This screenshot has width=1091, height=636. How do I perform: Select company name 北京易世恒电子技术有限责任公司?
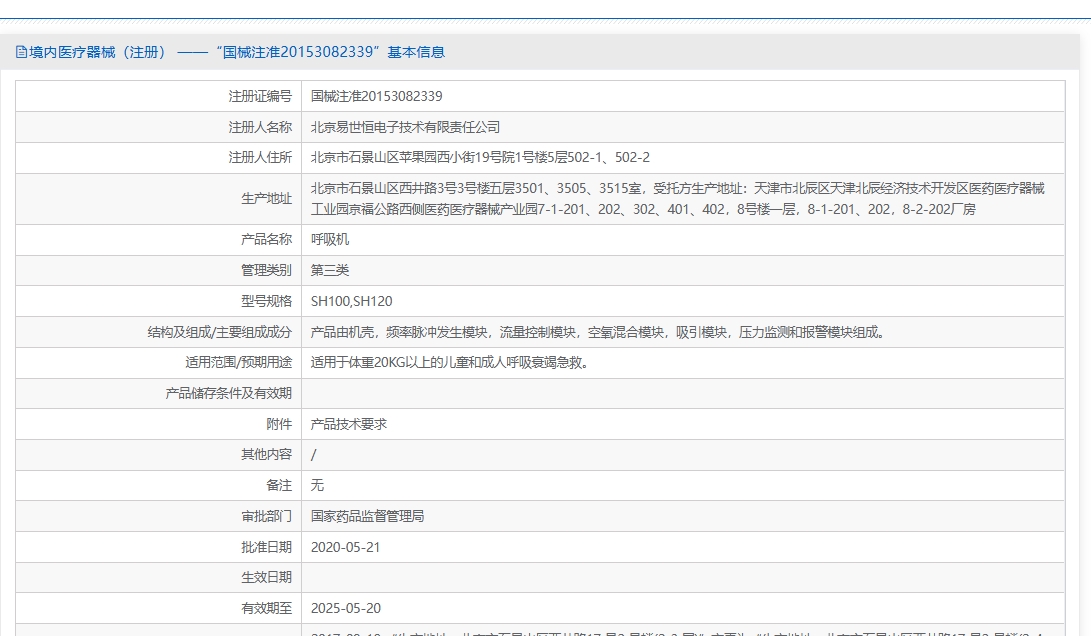click(x=405, y=127)
